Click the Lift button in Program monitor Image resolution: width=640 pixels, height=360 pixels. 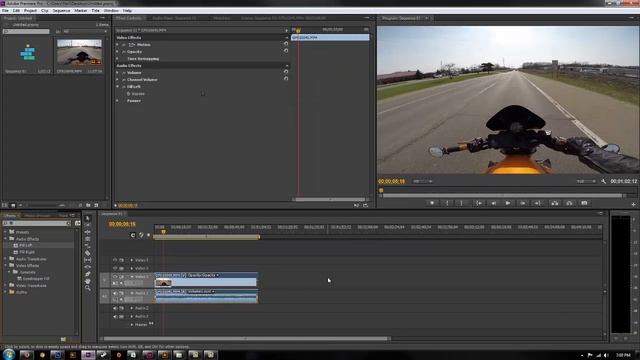[x=554, y=203]
